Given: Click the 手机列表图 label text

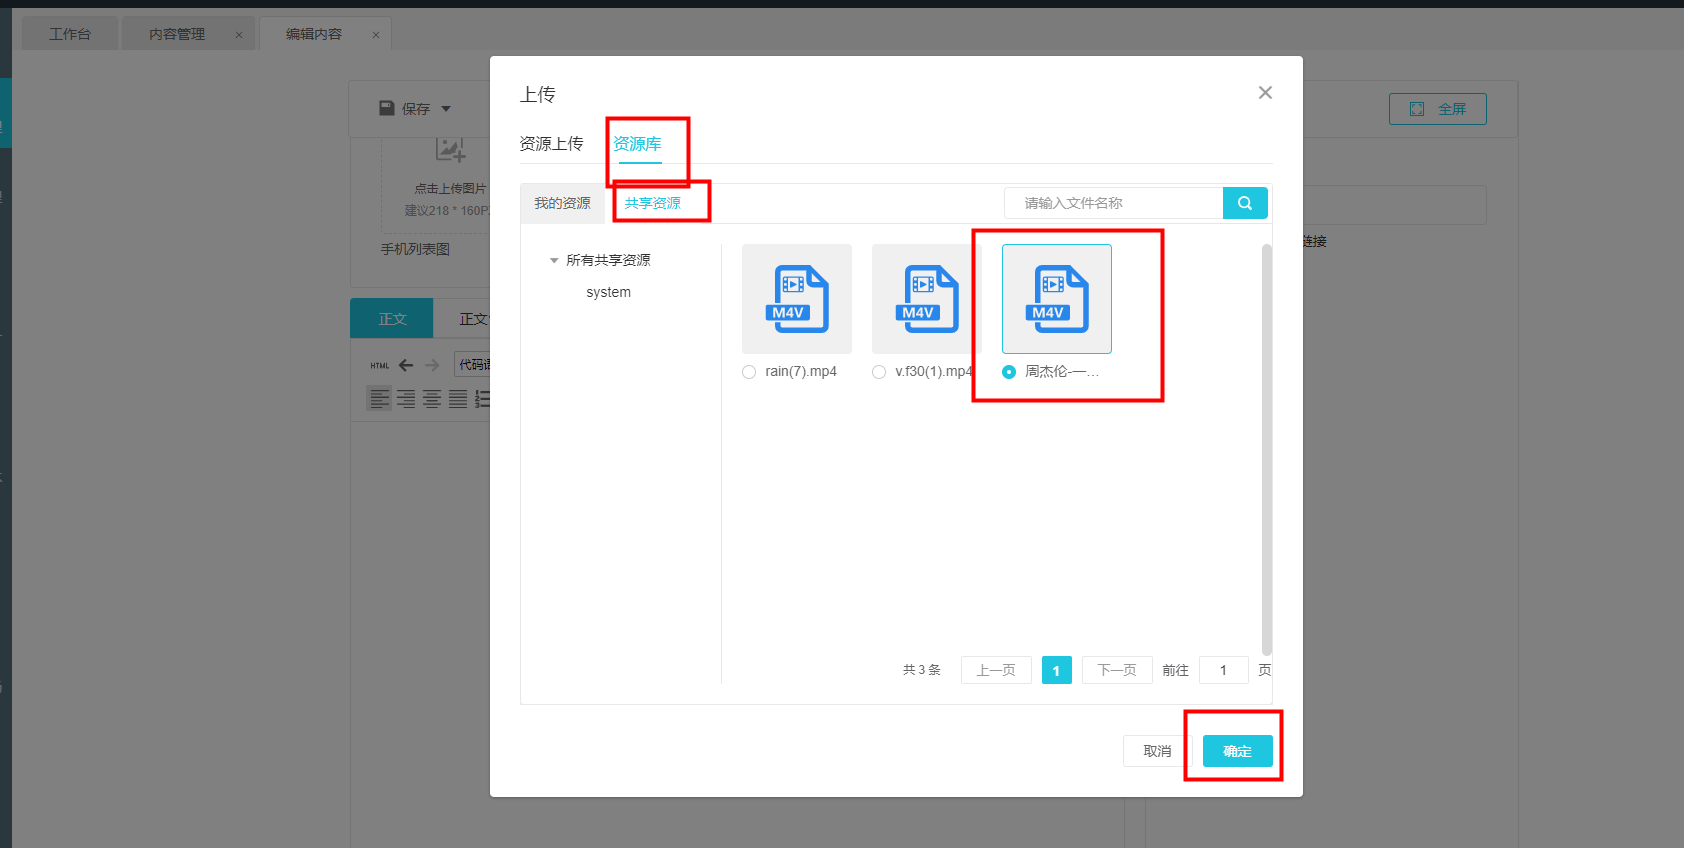Looking at the screenshot, I should coord(415,249).
